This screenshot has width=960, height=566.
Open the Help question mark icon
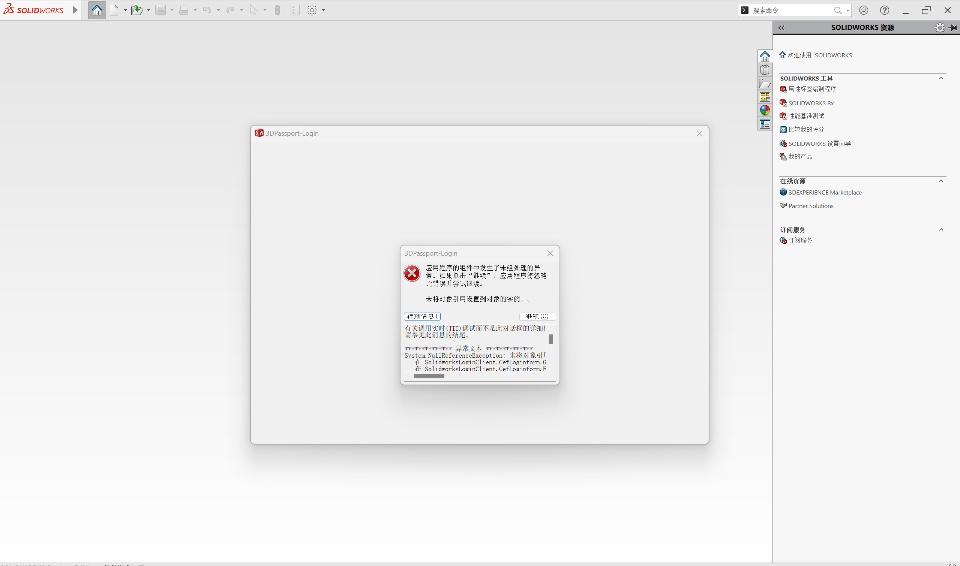pos(885,10)
